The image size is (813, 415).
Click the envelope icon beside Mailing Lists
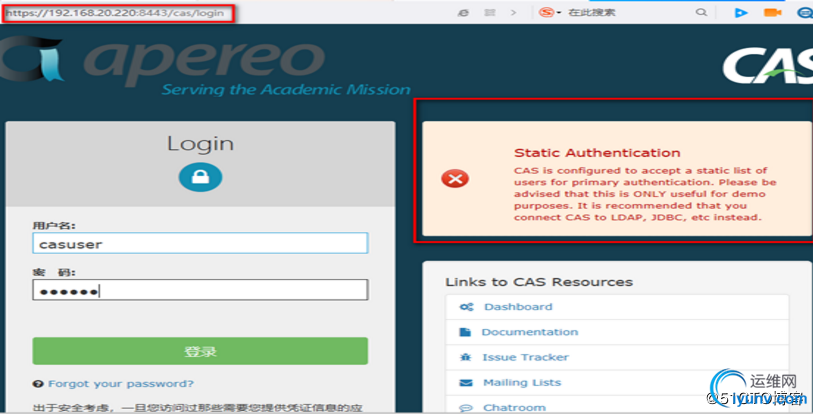(x=466, y=383)
